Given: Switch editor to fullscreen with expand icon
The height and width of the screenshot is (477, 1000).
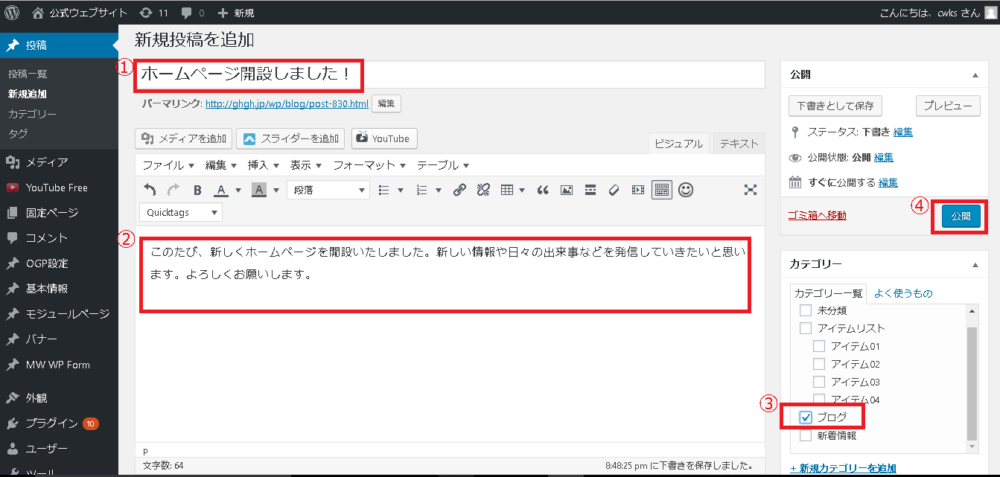Looking at the screenshot, I should (751, 189).
